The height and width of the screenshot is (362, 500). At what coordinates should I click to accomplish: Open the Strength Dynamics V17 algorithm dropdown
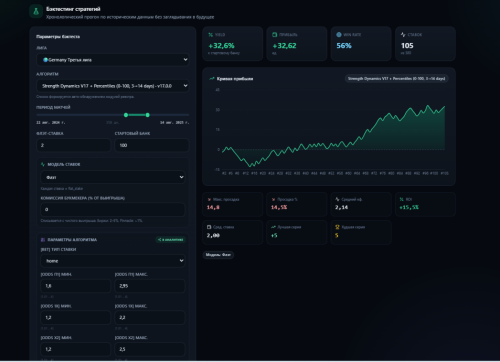pos(113,86)
